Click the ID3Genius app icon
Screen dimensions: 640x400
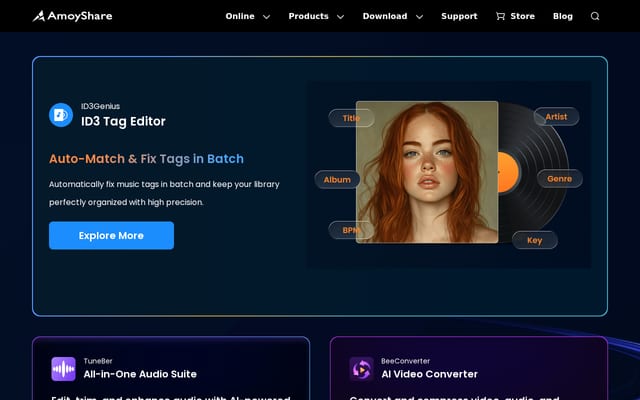coord(61,115)
